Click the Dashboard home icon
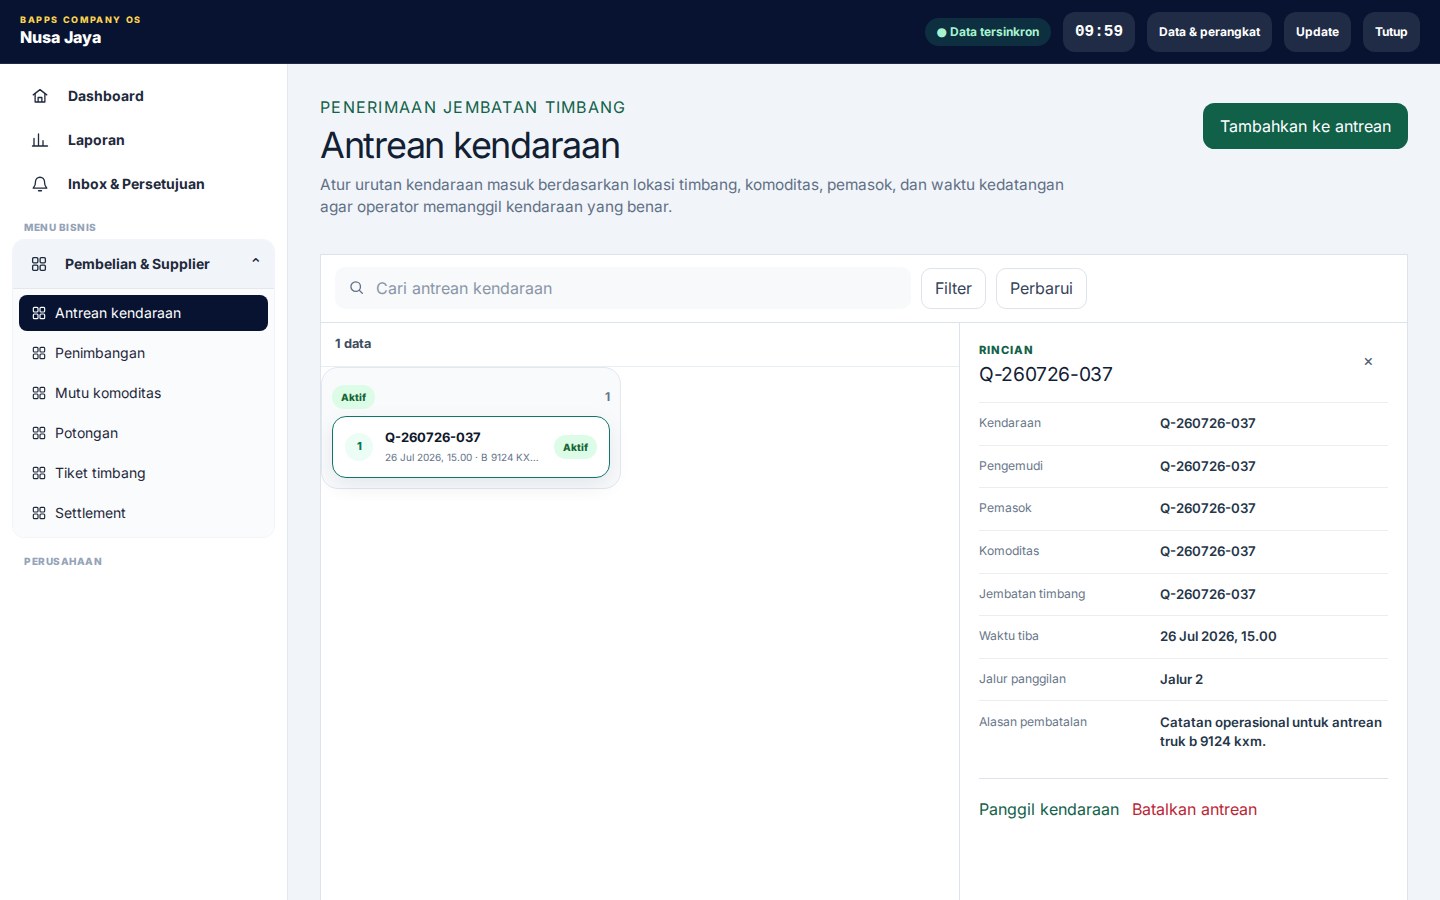The image size is (1440, 900). (x=40, y=96)
